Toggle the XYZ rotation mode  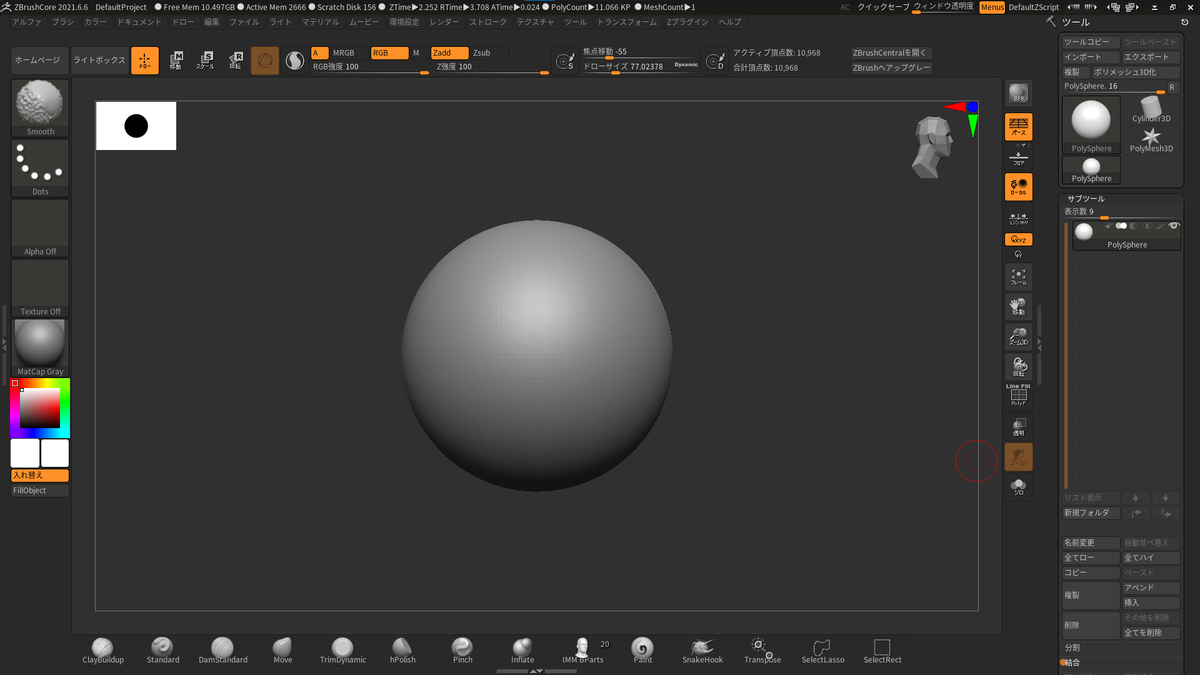tap(1018, 240)
